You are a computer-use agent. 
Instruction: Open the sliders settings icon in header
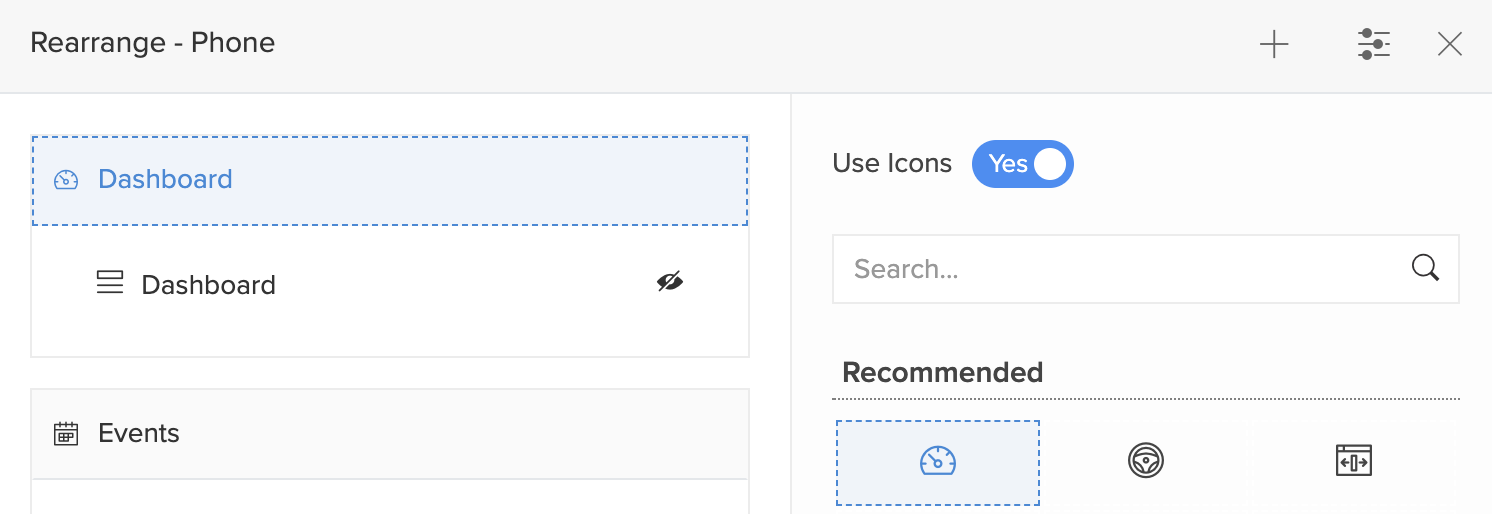point(1374,44)
